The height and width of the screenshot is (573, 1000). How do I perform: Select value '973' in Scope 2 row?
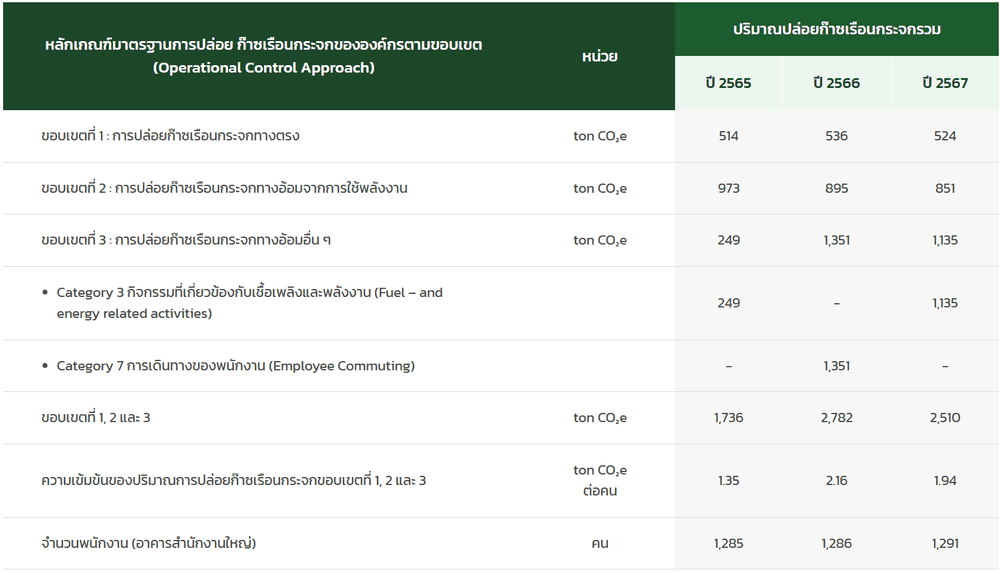coord(728,188)
